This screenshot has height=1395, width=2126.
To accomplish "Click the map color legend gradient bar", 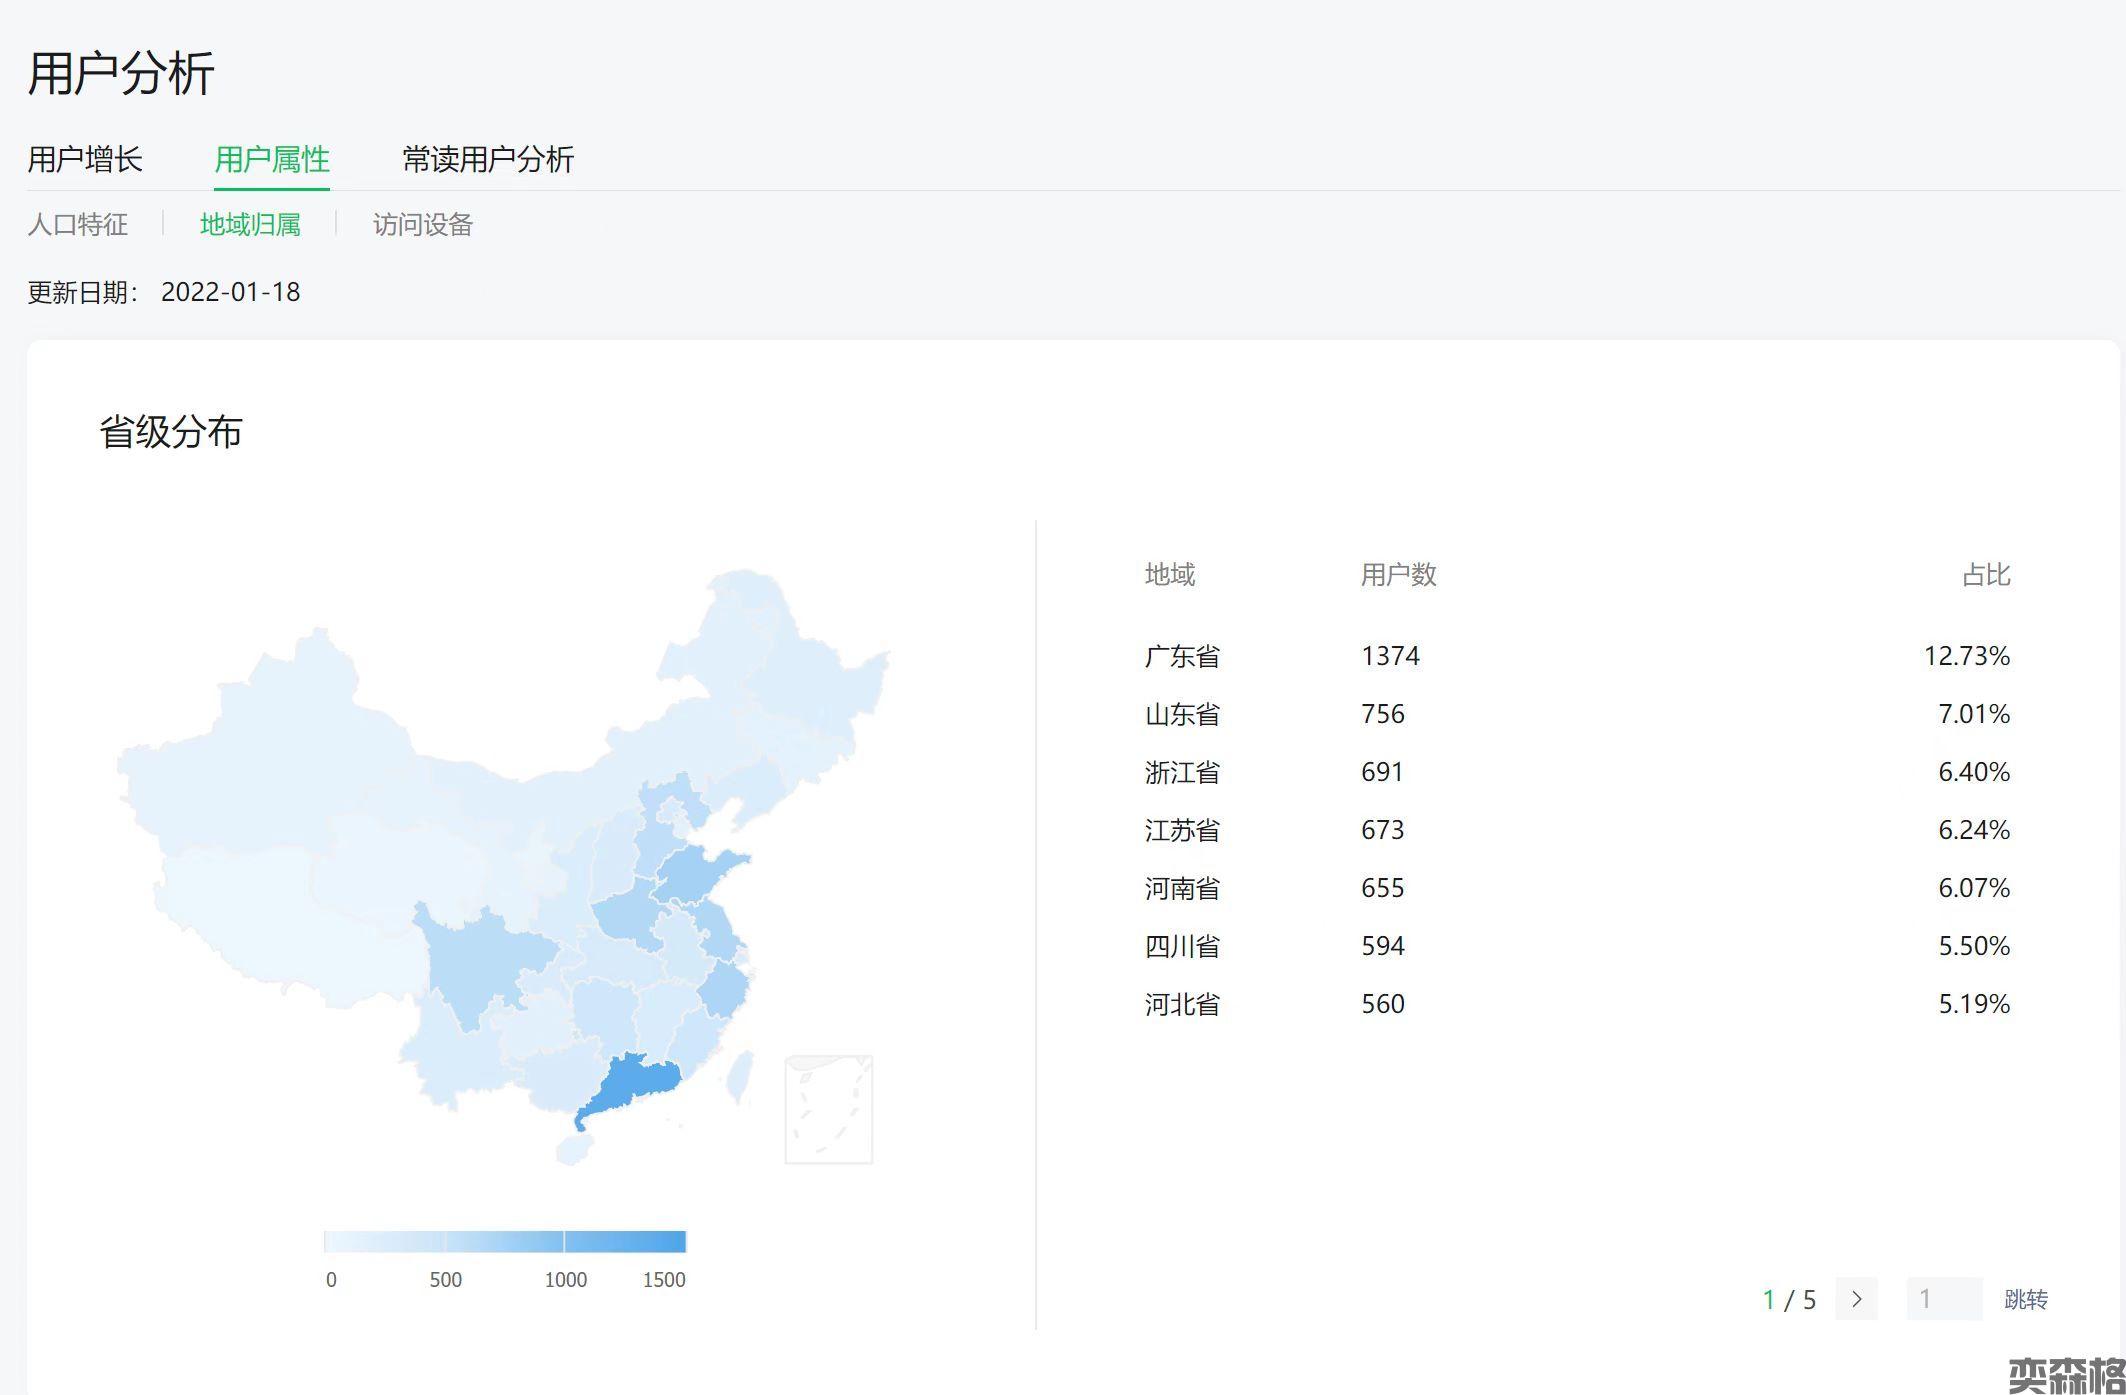I will click(x=505, y=1242).
